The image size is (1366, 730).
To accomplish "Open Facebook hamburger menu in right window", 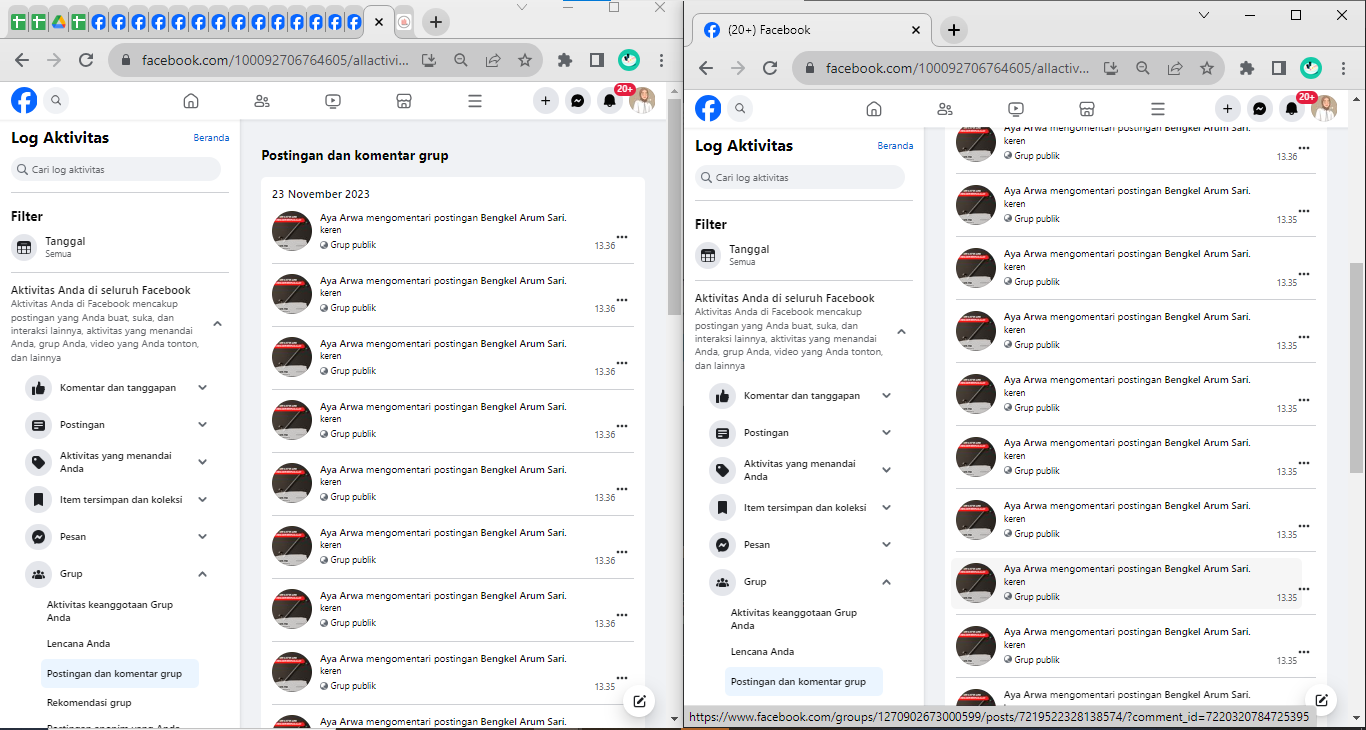I will tap(1158, 108).
